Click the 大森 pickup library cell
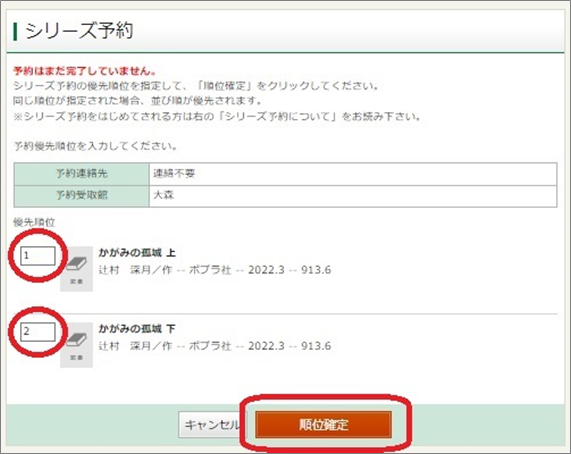This screenshot has height=454, width=571. (353, 196)
